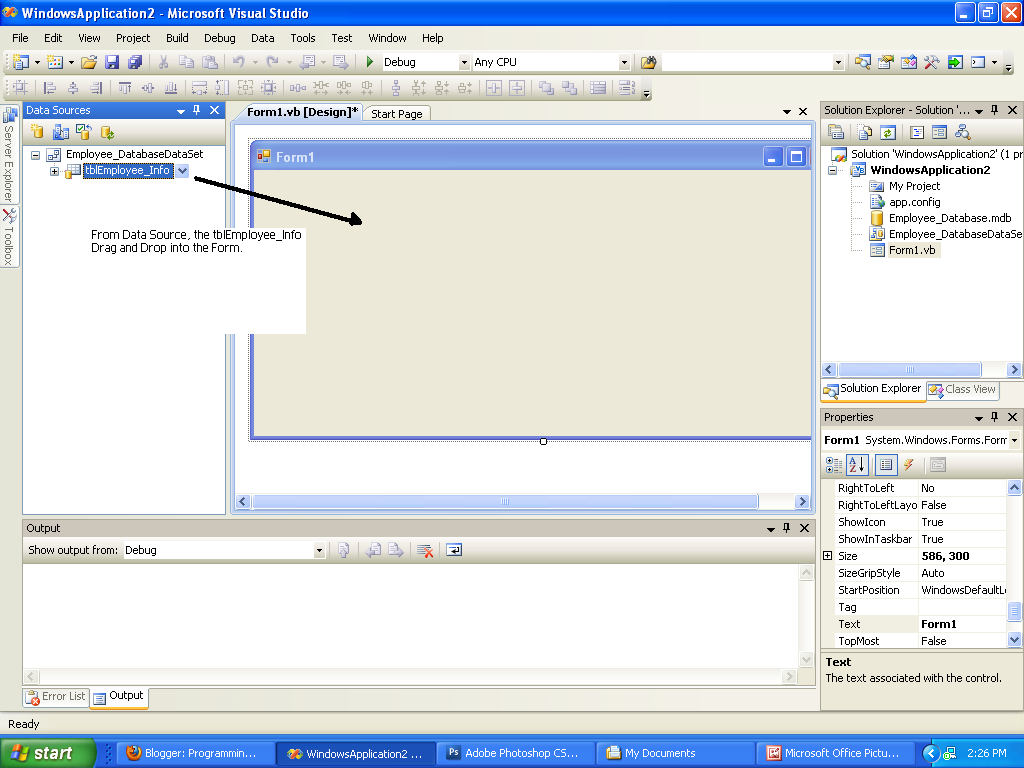Select Form1.vb in Solution Explorer

pos(912,250)
